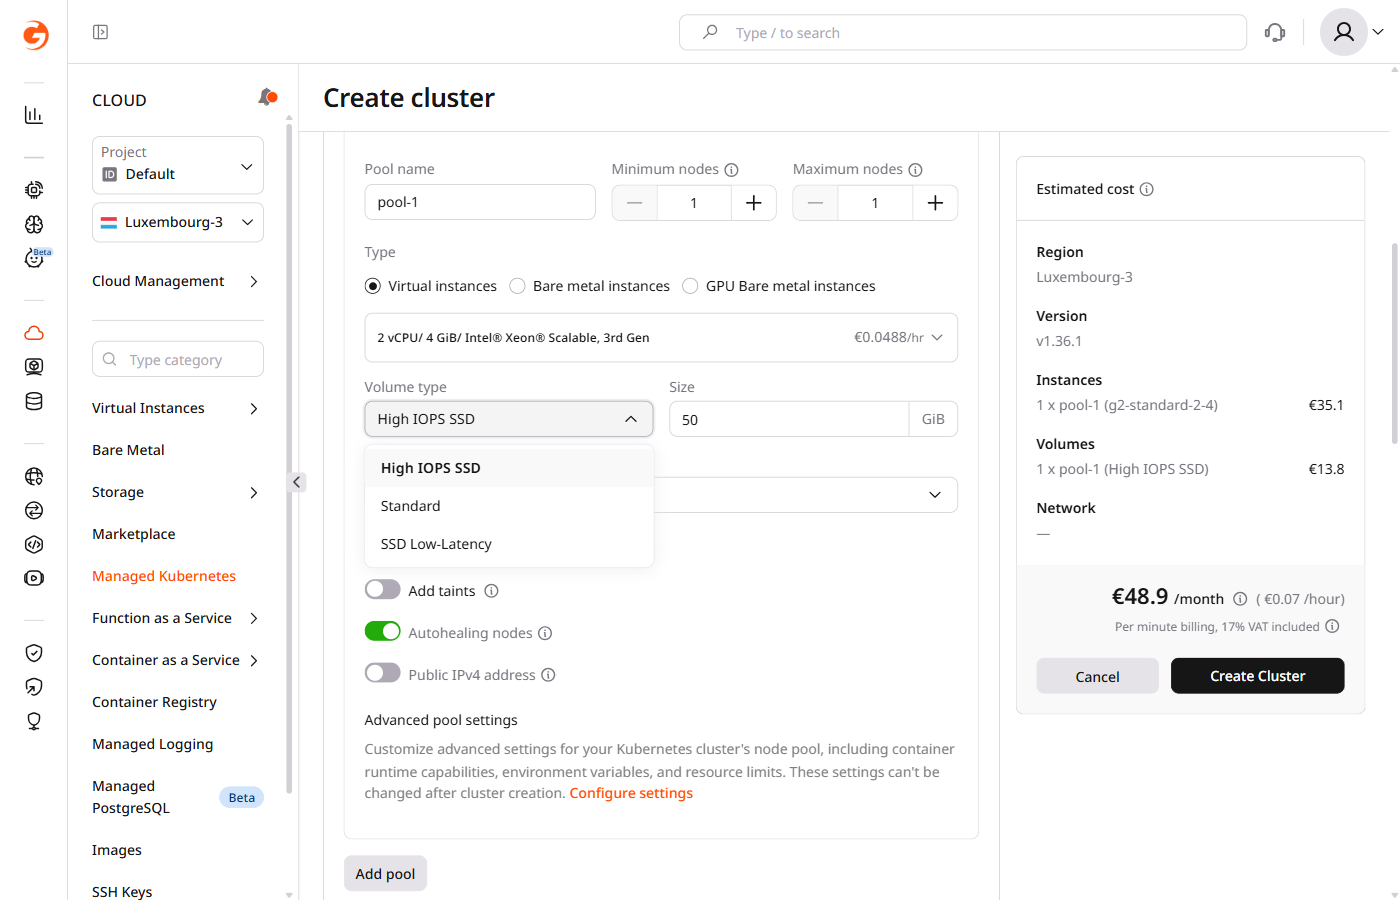Enable the Add taints toggle
Image resolution: width=1400 pixels, height=900 pixels.
click(383, 590)
